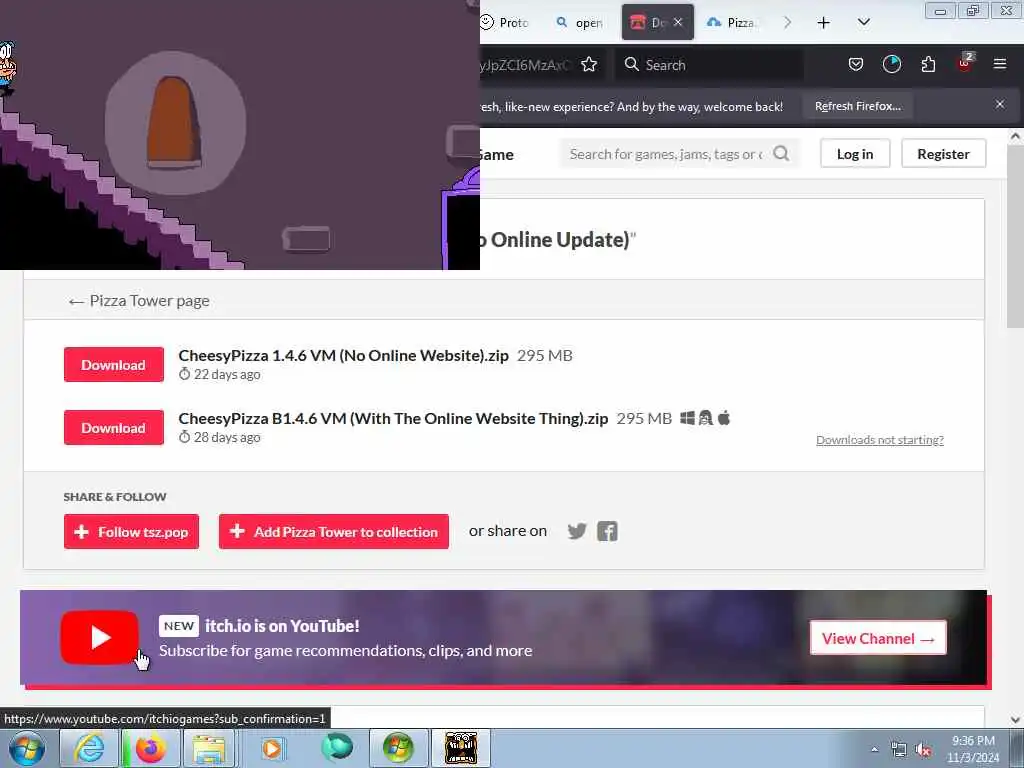Open the Firefox hamburger menu

[x=999, y=64]
